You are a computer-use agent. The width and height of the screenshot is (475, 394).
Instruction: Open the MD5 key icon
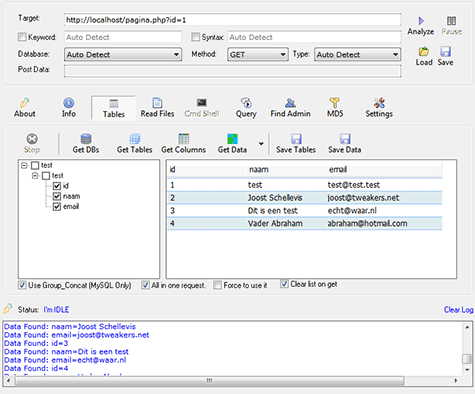point(335,103)
